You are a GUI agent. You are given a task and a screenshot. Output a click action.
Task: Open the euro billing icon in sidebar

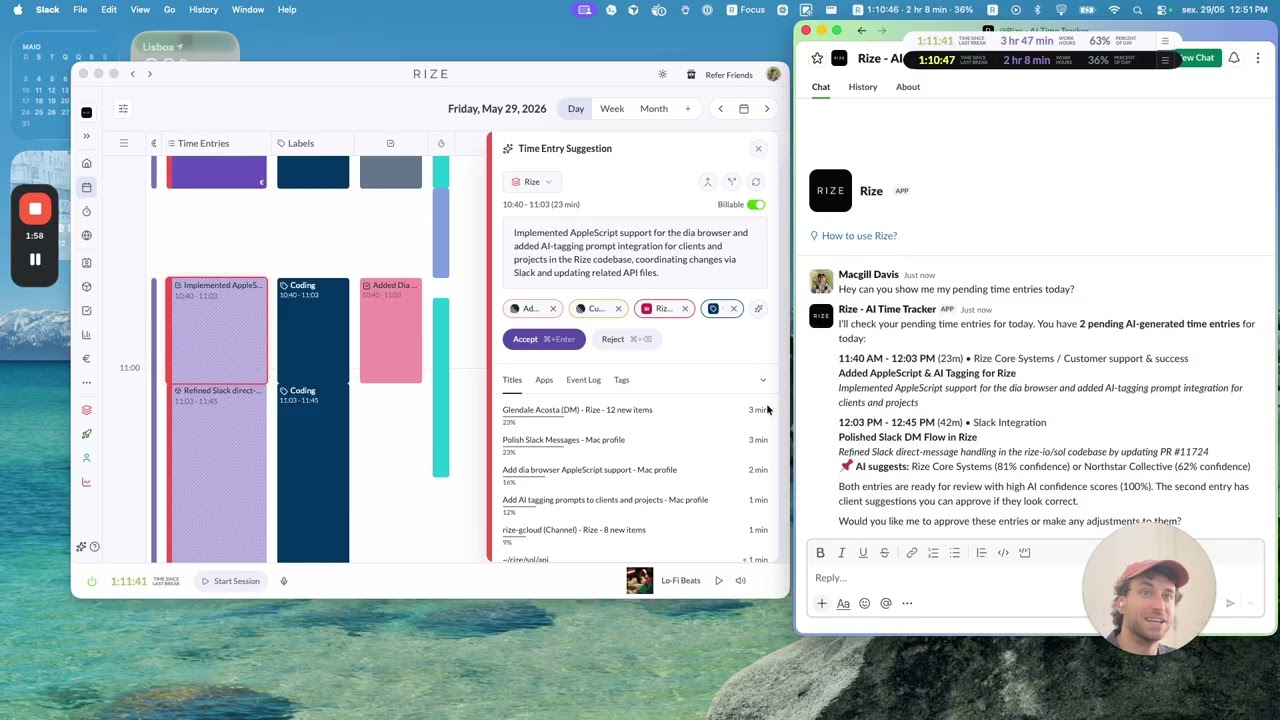coord(87,359)
